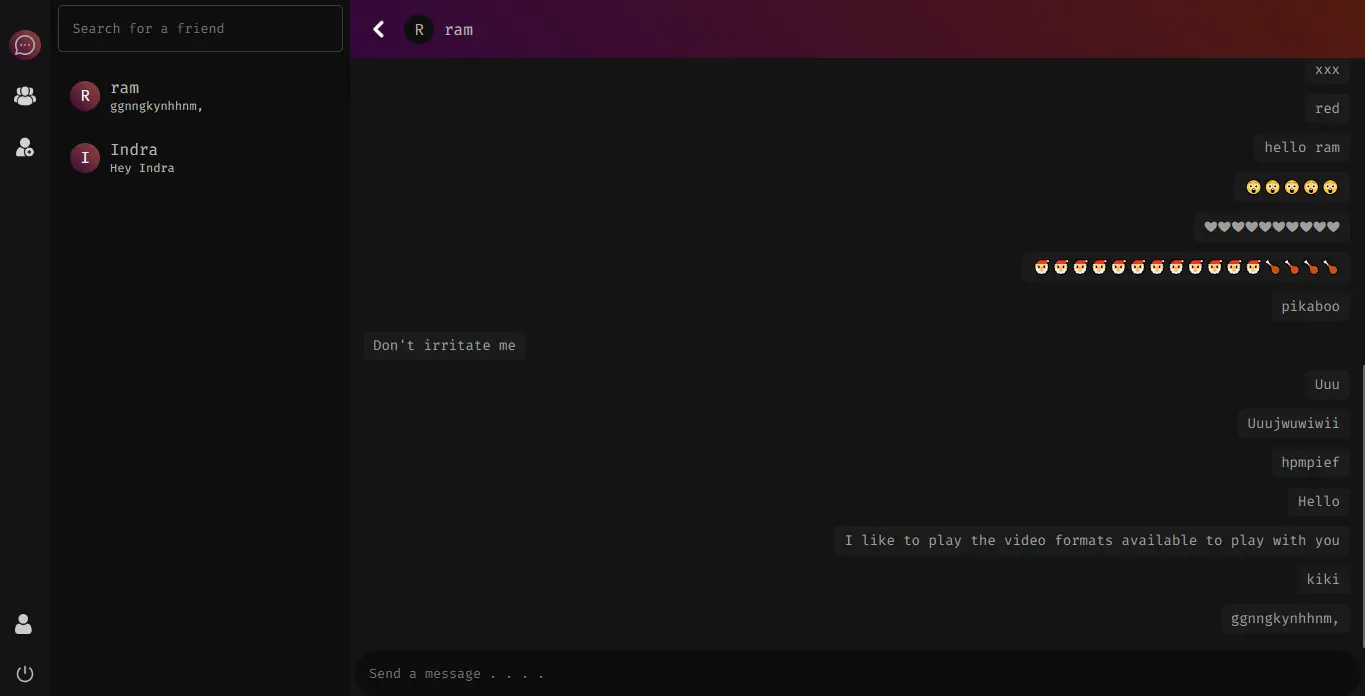
Task: Click the 'Don't irritate me' message bubble
Action: click(x=444, y=345)
